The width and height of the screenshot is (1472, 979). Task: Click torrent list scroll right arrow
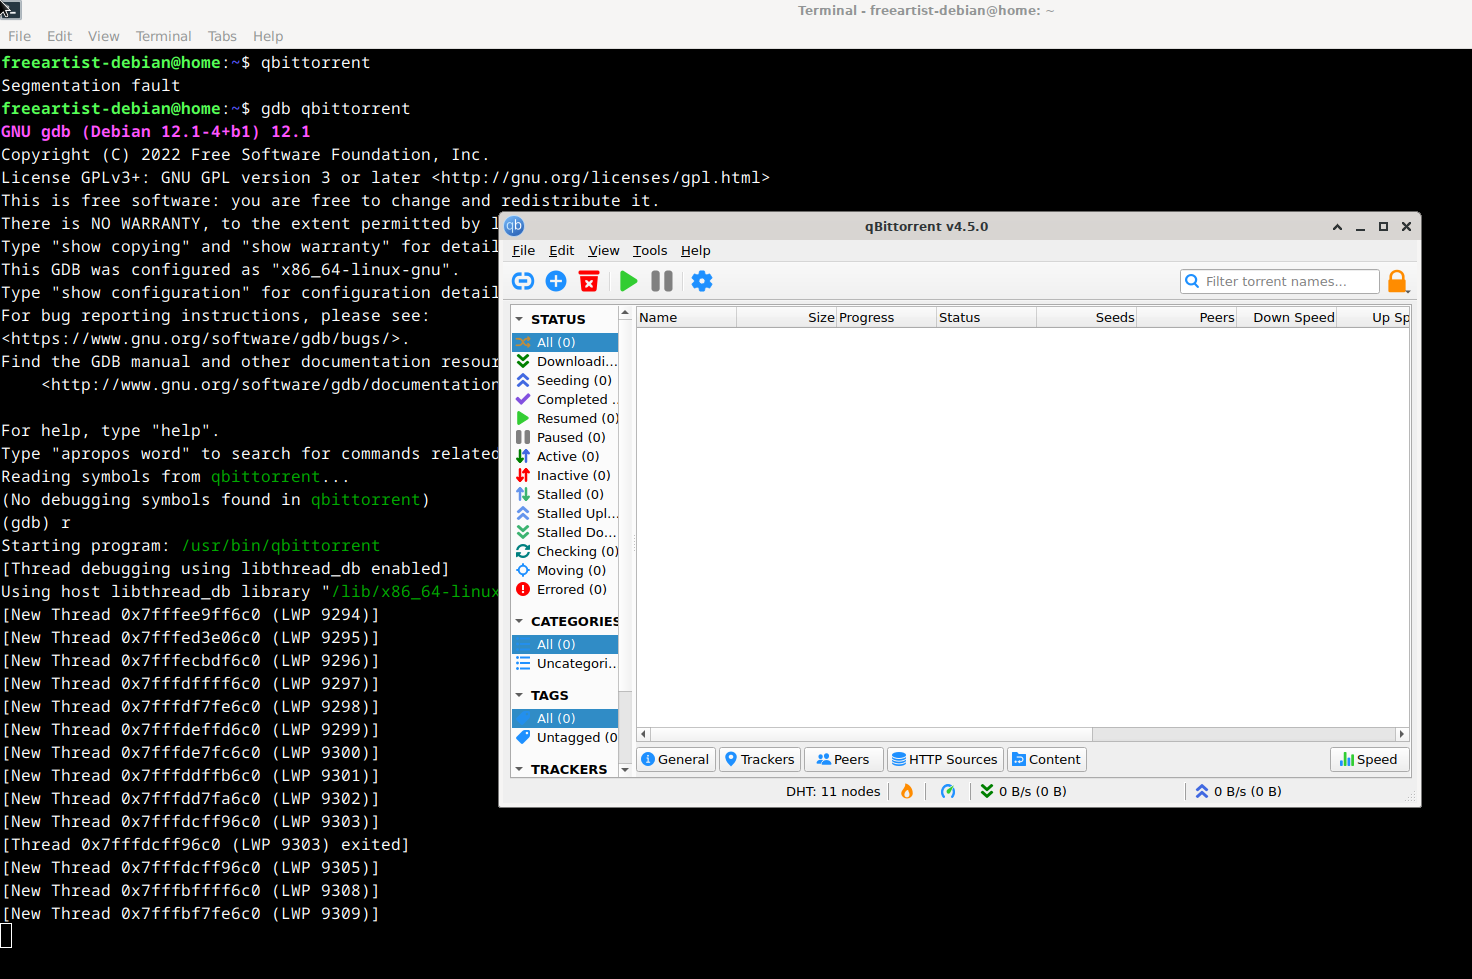(x=1402, y=734)
